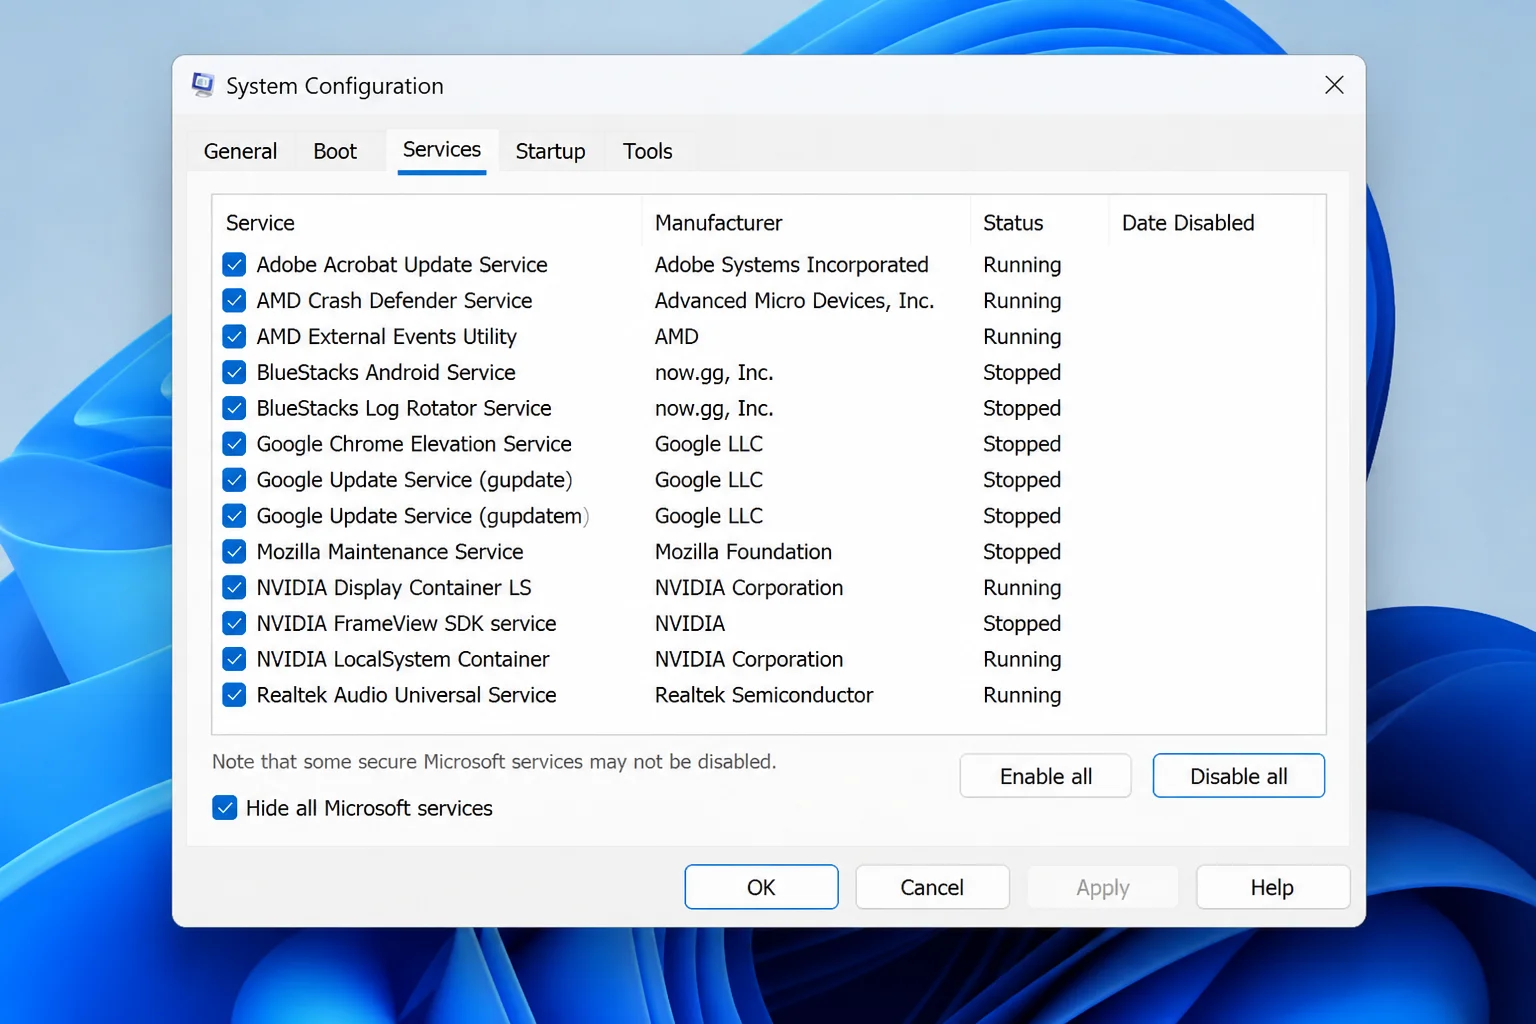1536x1024 pixels.
Task: Uncheck BlueStacks Android Service
Action: (x=234, y=373)
